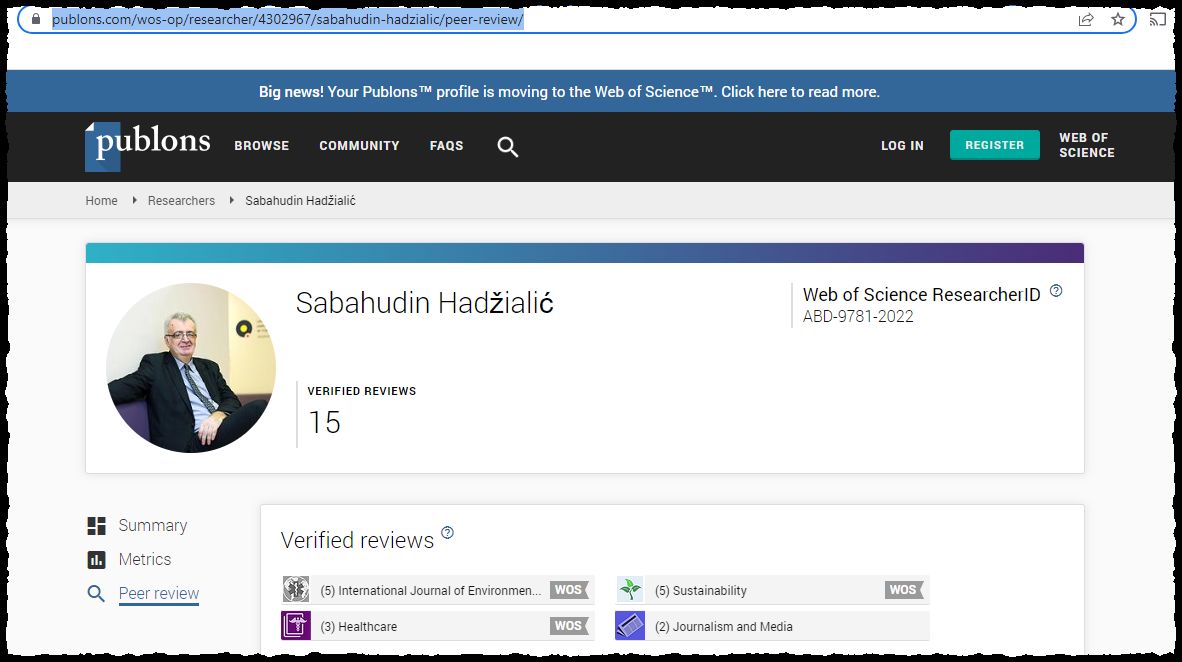Open the Metrics section
Image resolution: width=1182 pixels, height=662 pixels.
(145, 559)
